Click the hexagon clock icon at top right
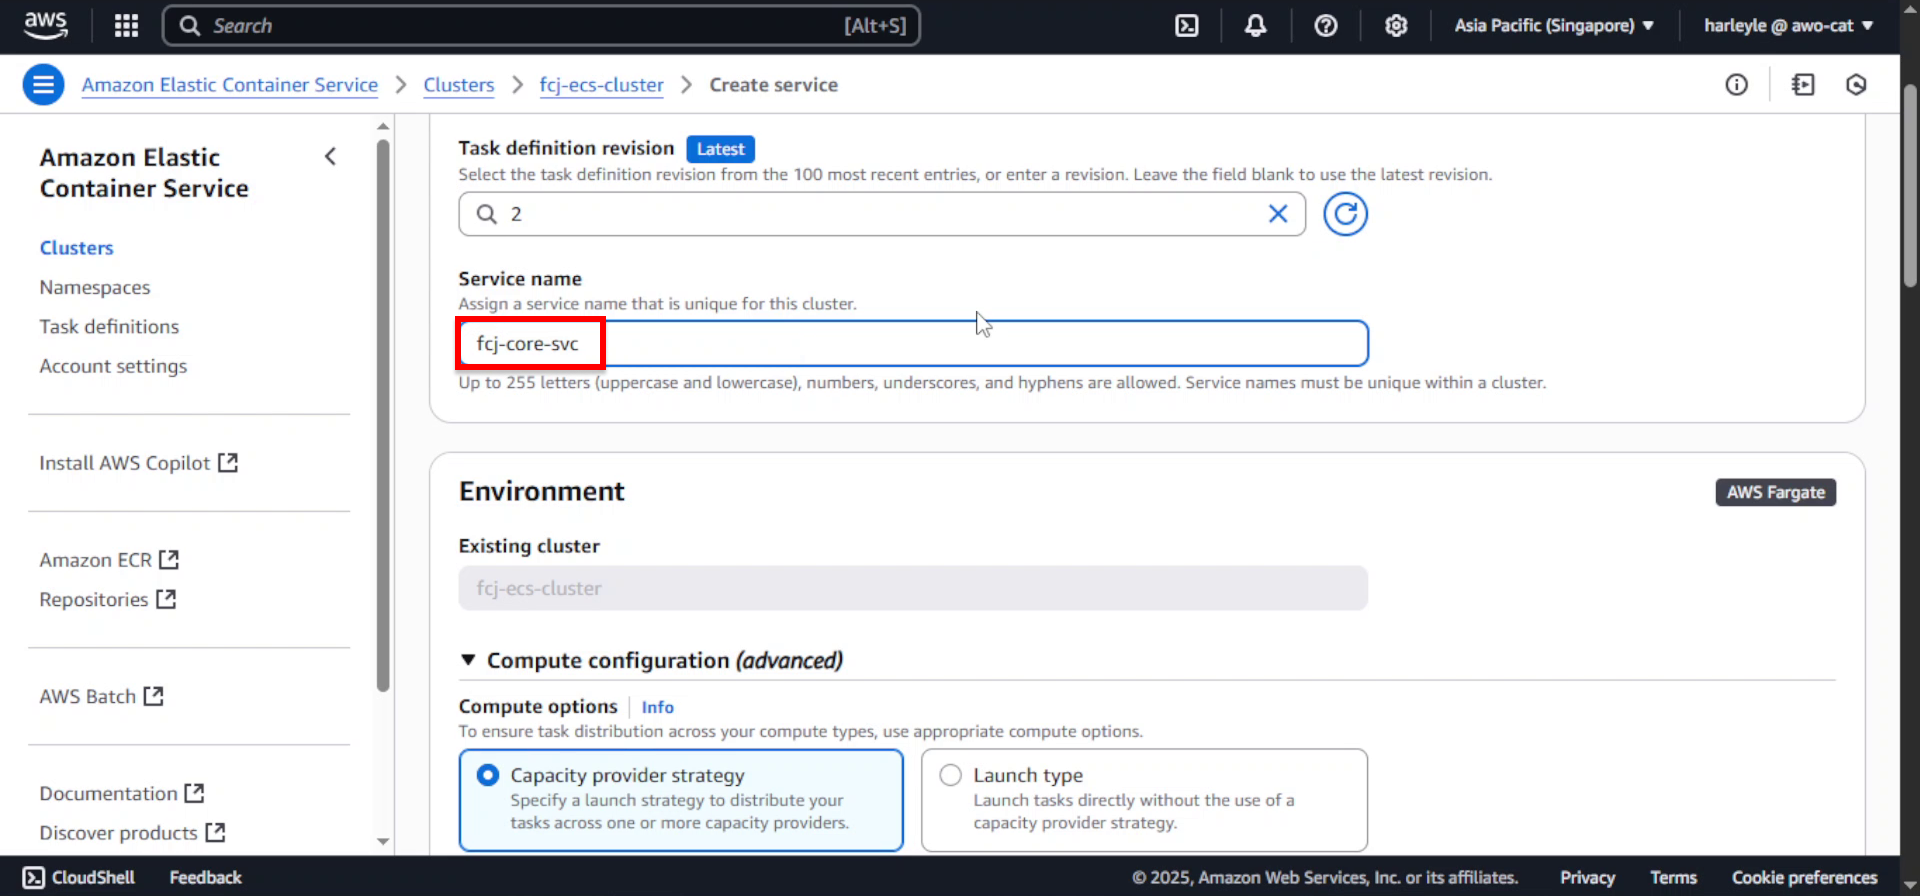 tap(1856, 85)
